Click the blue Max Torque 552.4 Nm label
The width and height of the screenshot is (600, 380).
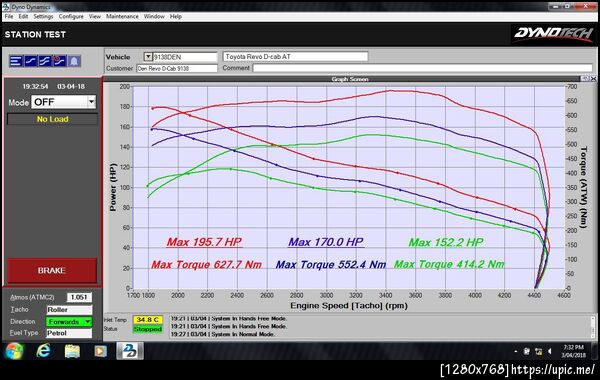coord(331,264)
